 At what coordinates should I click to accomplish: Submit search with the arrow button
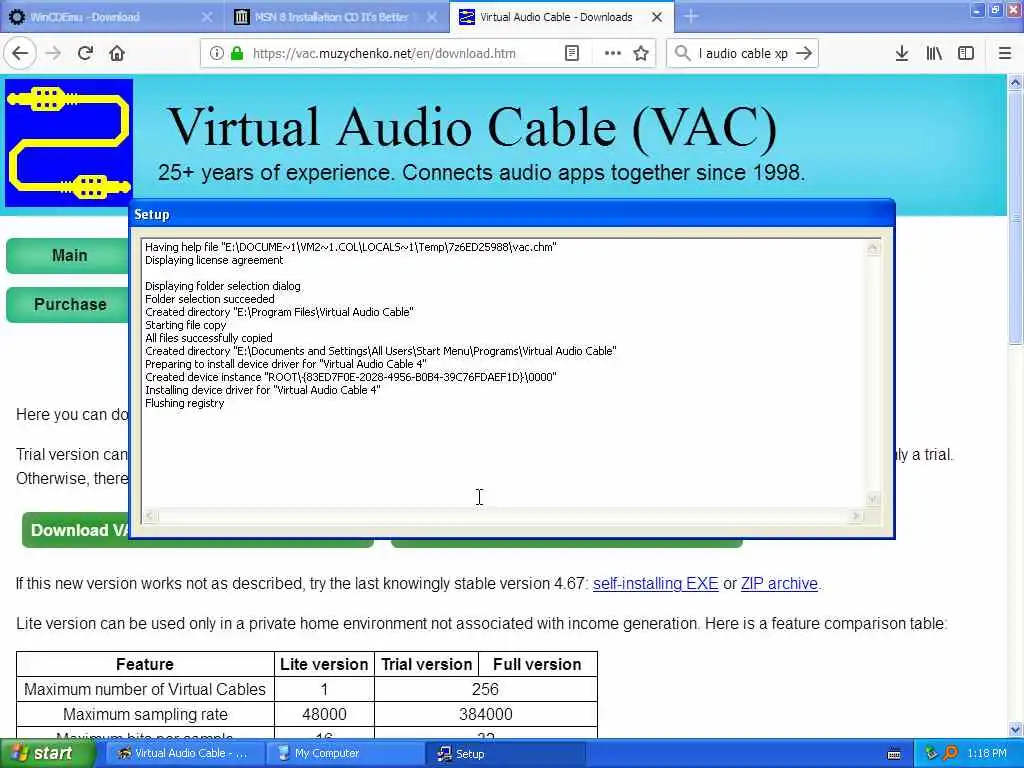[805, 54]
